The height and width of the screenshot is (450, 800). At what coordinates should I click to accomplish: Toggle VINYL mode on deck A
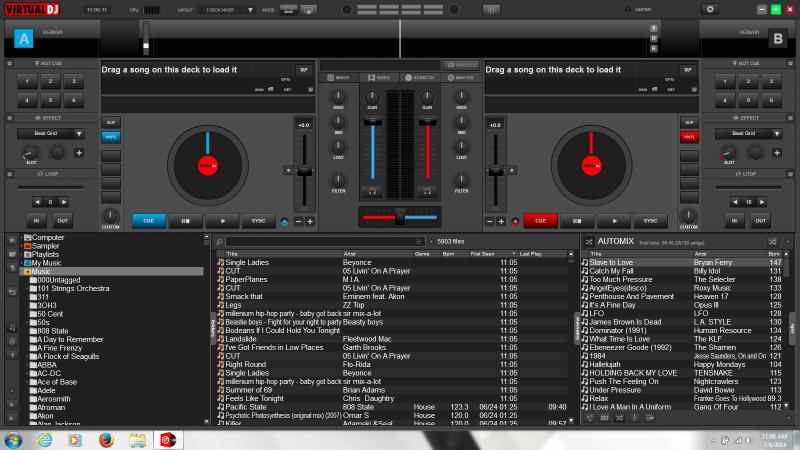click(111, 137)
